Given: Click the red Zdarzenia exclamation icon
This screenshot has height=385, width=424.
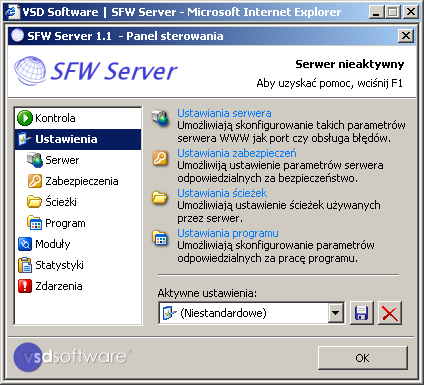Looking at the screenshot, I should (25, 286).
